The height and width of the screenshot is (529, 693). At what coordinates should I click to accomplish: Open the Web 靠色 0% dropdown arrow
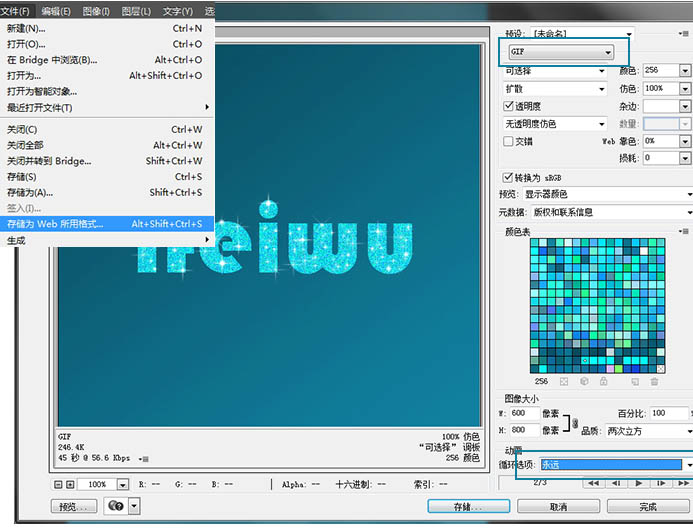(x=685, y=141)
